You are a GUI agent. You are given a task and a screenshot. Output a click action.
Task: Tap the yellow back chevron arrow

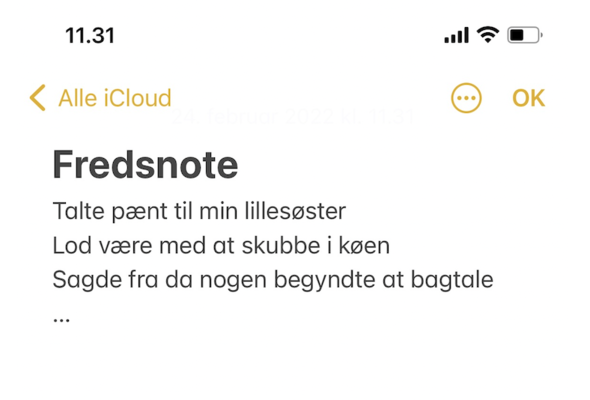pos(38,98)
